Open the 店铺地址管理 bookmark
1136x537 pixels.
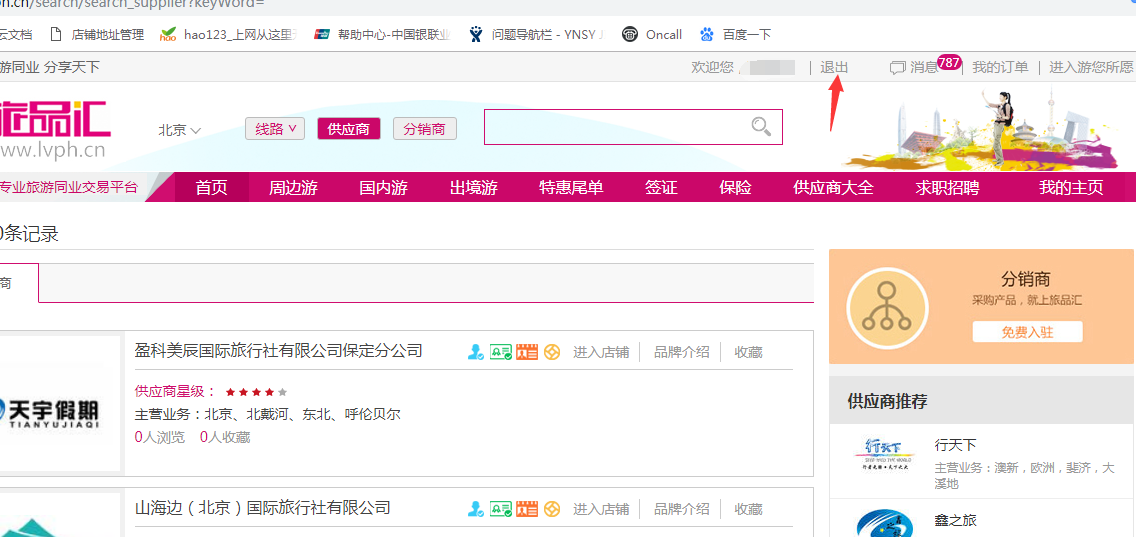(x=96, y=34)
